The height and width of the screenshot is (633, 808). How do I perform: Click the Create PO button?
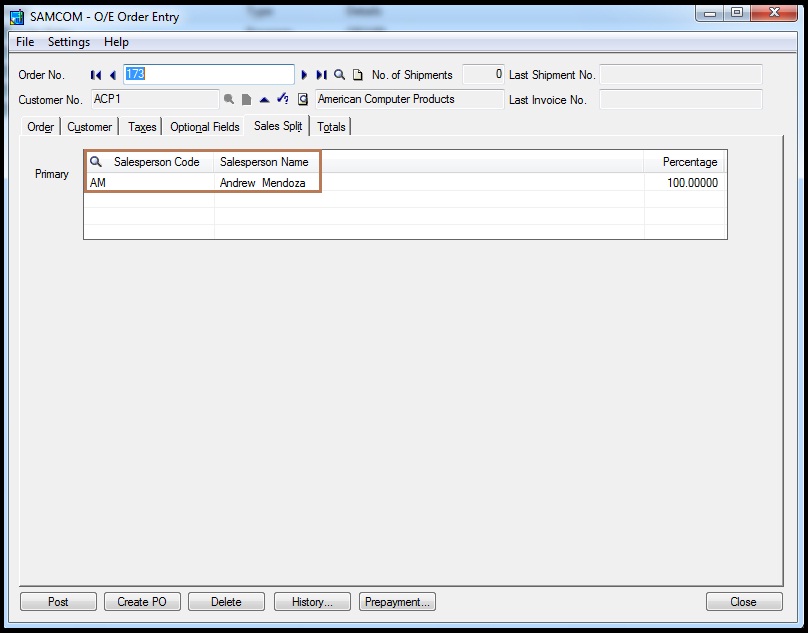(x=142, y=602)
